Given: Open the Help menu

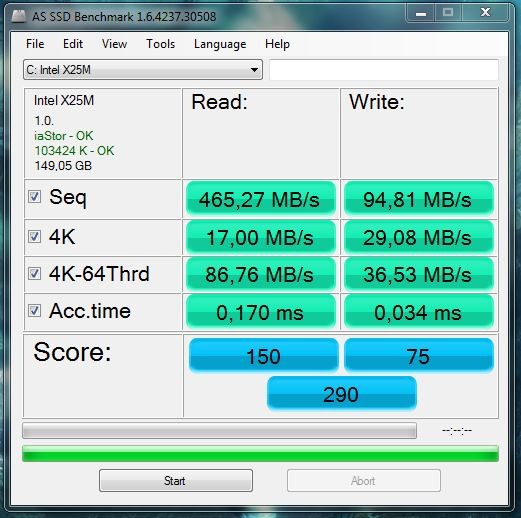Looking at the screenshot, I should pos(277,44).
